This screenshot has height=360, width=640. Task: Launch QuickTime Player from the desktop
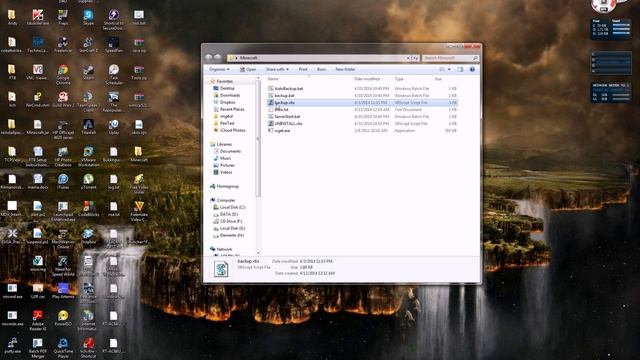[63, 348]
